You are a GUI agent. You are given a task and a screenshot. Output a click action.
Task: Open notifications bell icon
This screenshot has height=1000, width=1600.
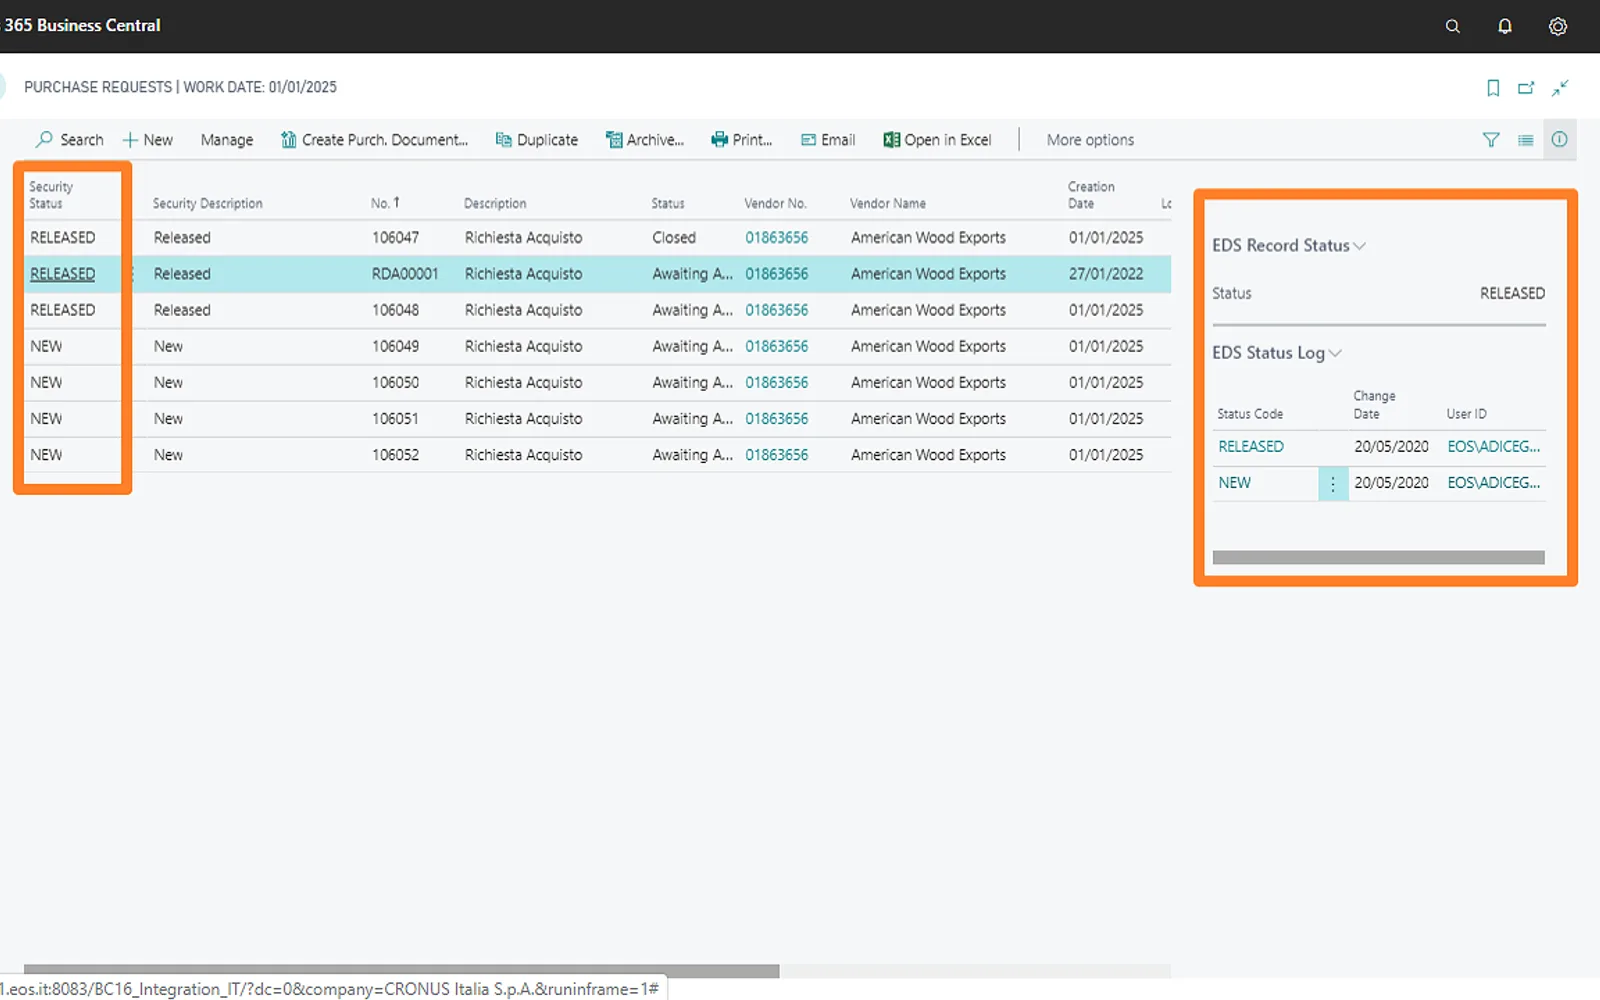click(1504, 26)
